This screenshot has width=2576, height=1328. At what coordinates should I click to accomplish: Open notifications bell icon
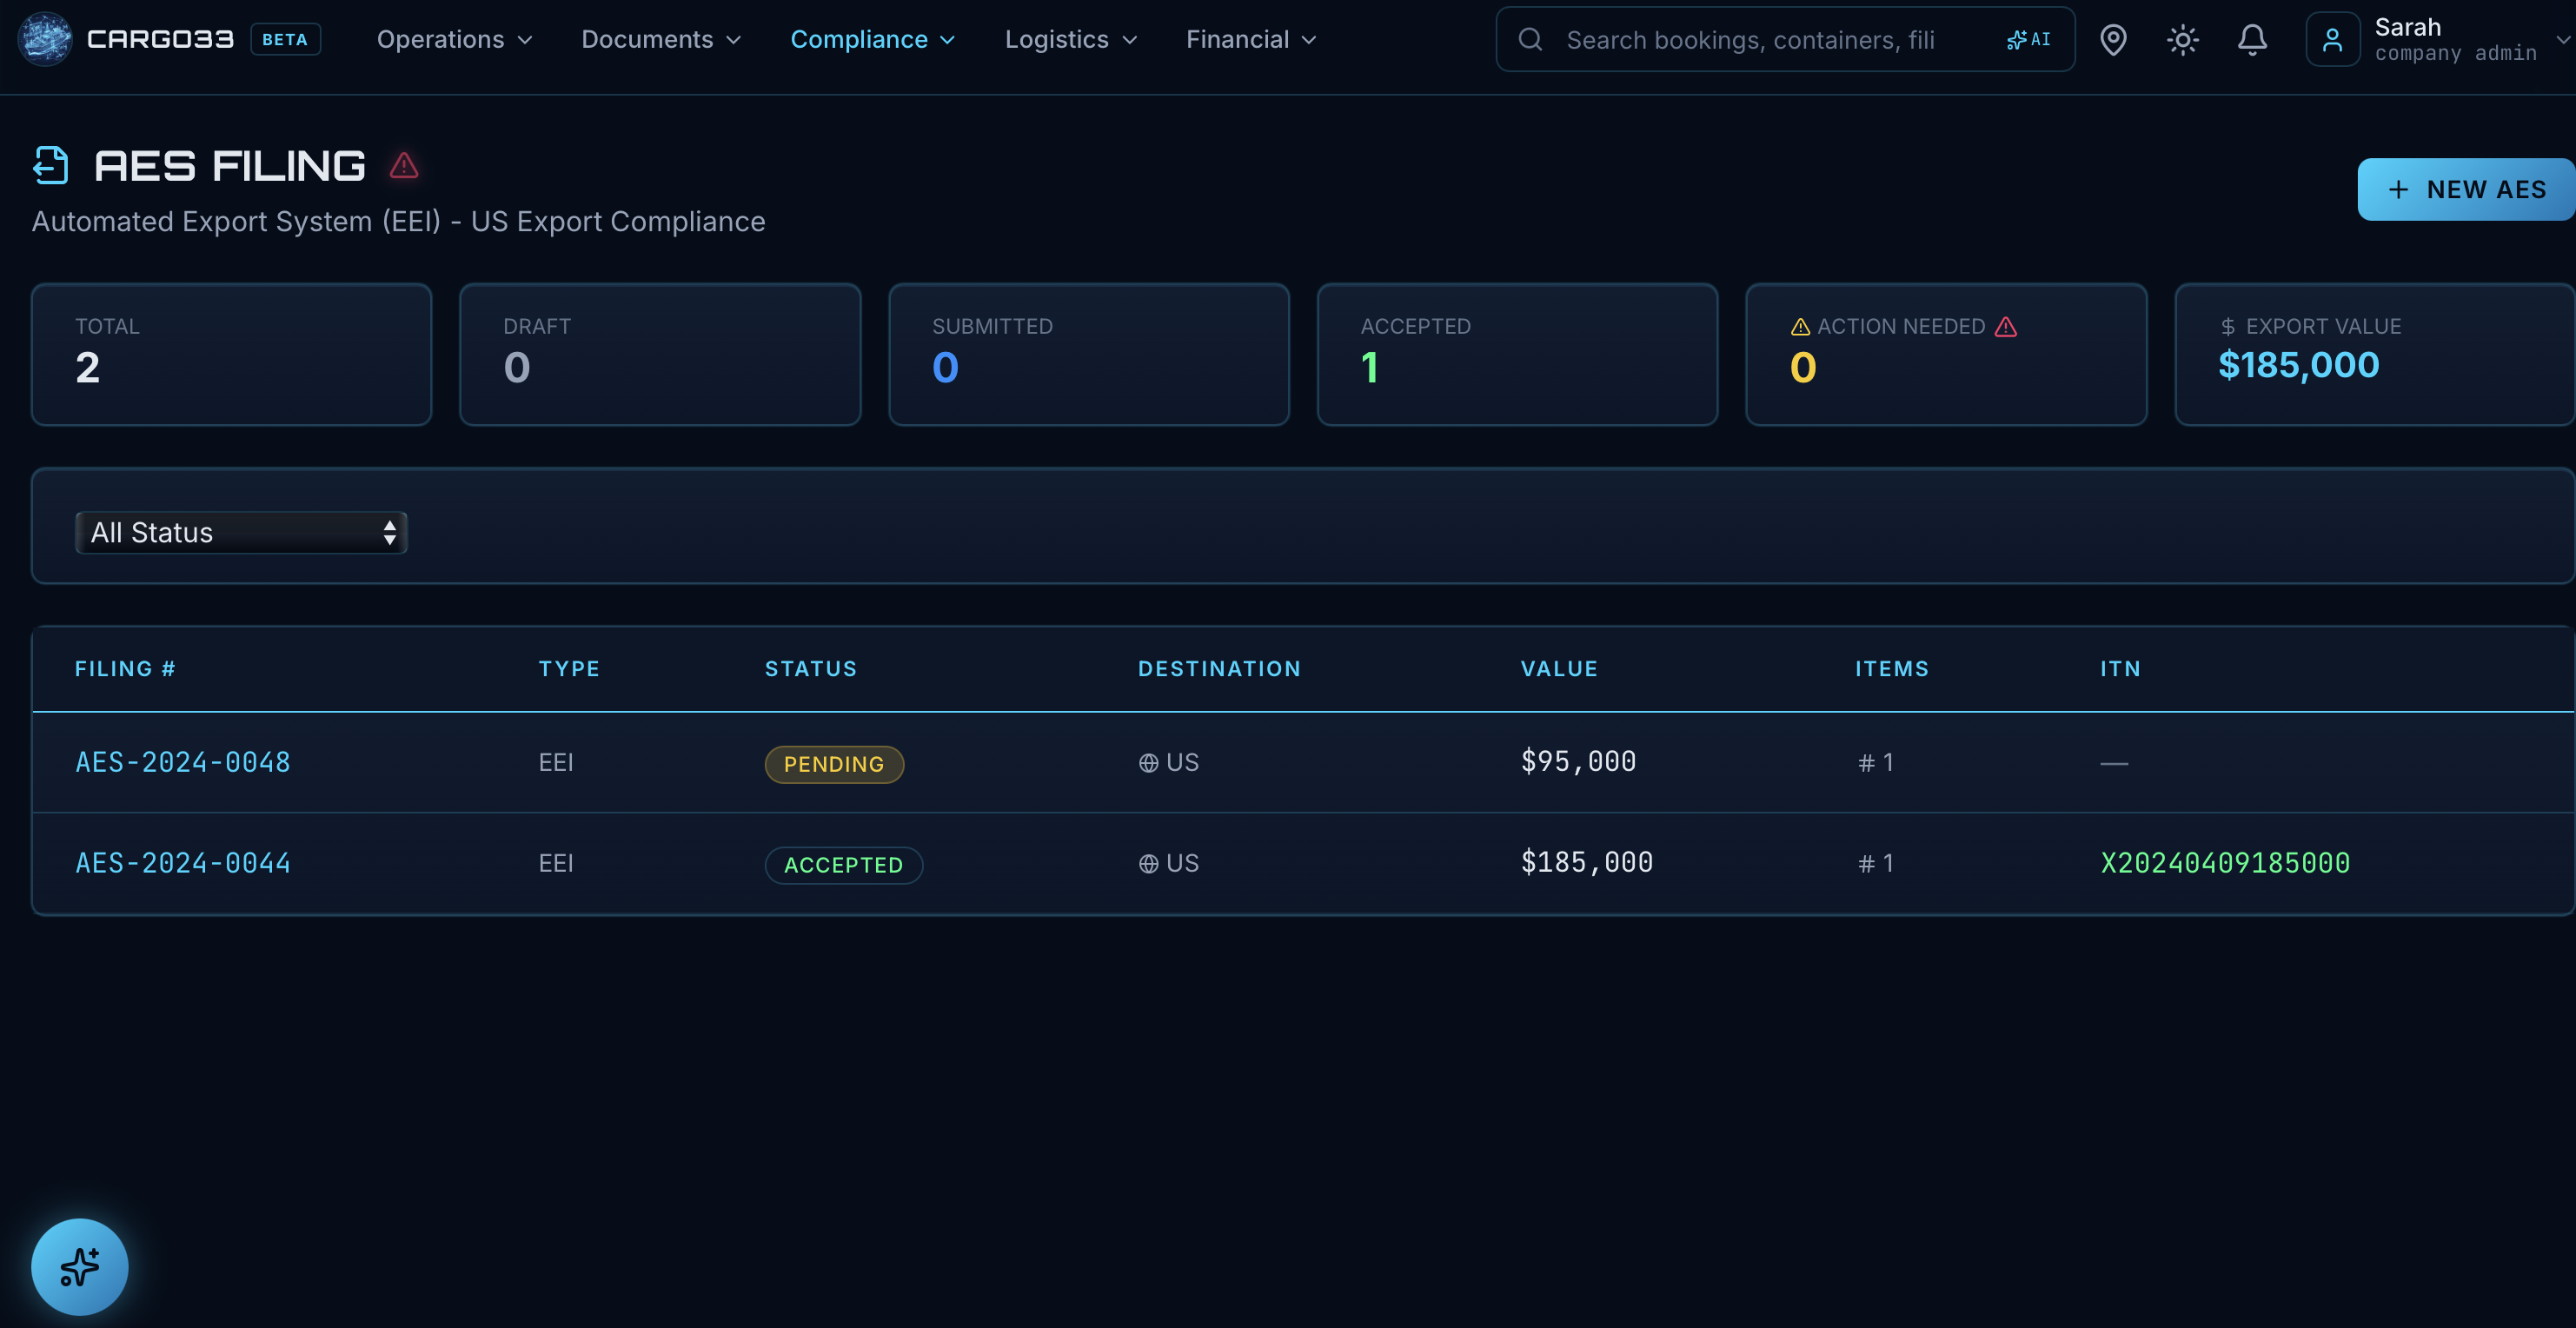click(x=2251, y=40)
